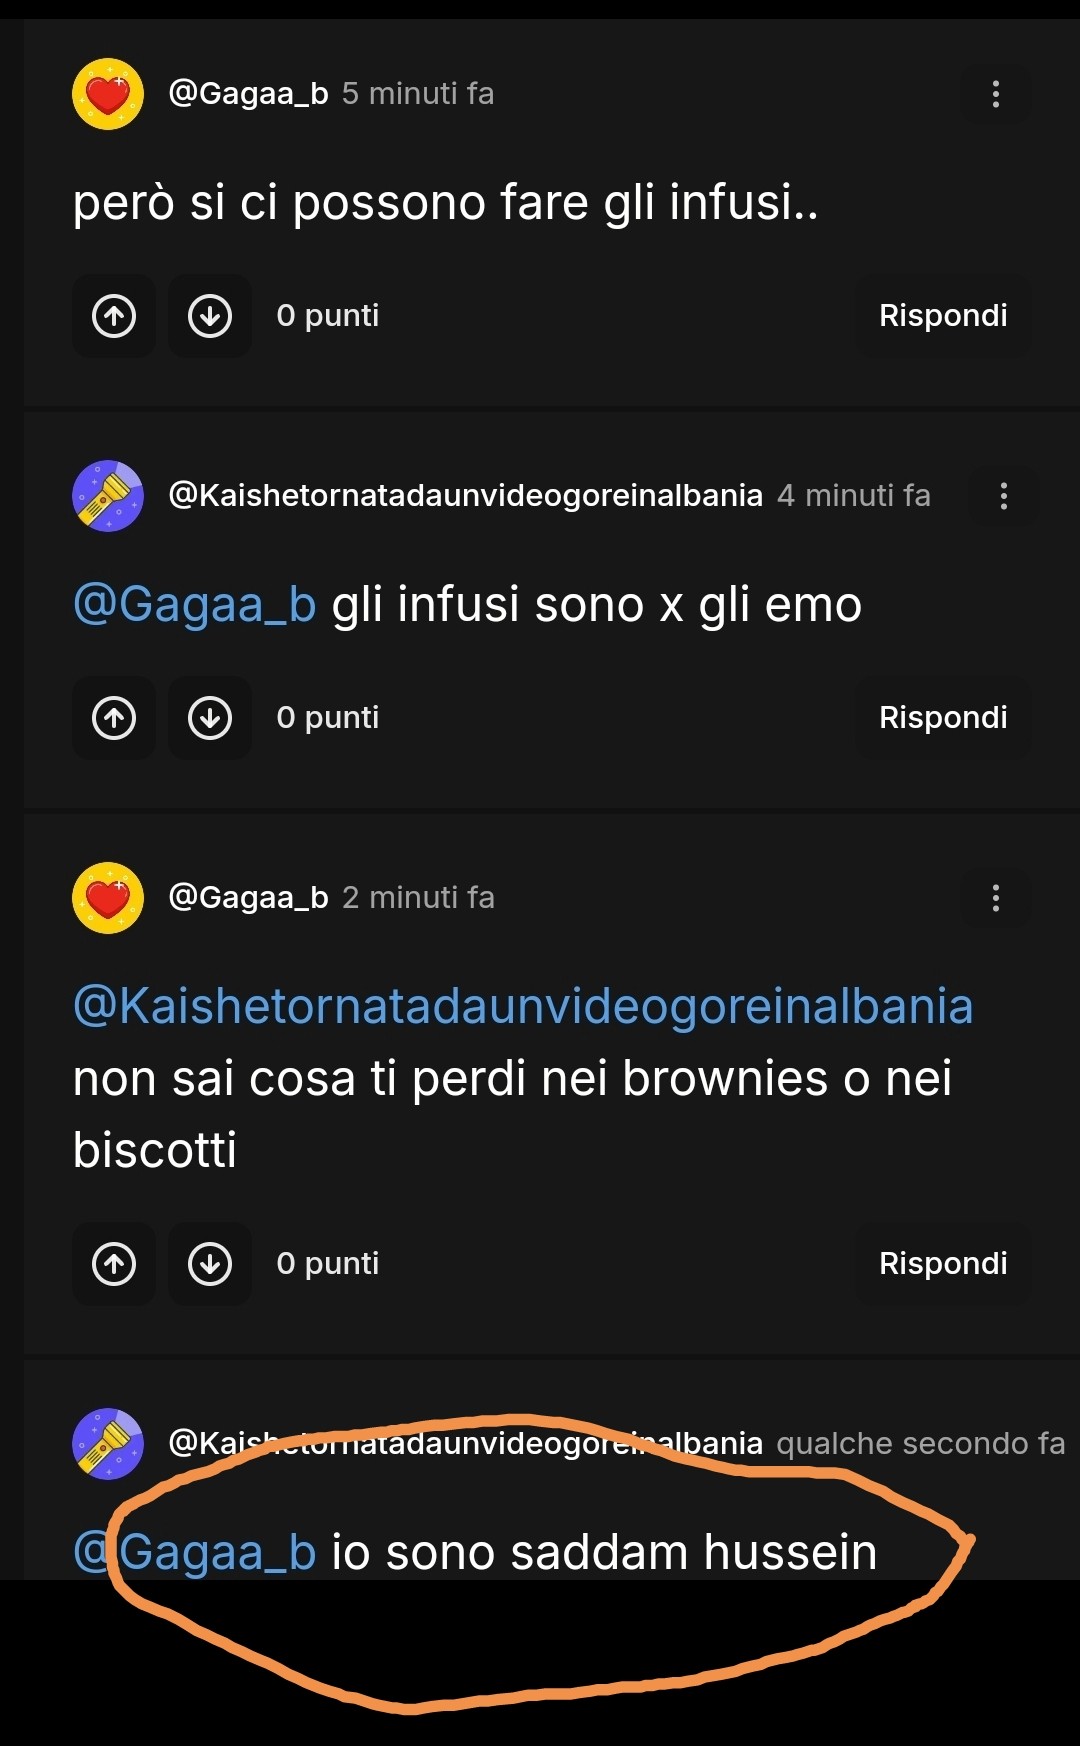
Task: Upvote the 'gli infusi sono x gli emo' comment
Action: [x=114, y=718]
